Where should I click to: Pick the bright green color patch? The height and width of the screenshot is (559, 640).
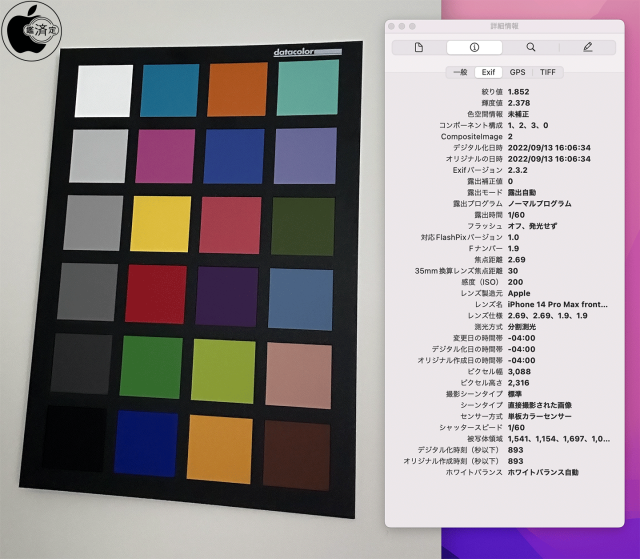(x=150, y=368)
